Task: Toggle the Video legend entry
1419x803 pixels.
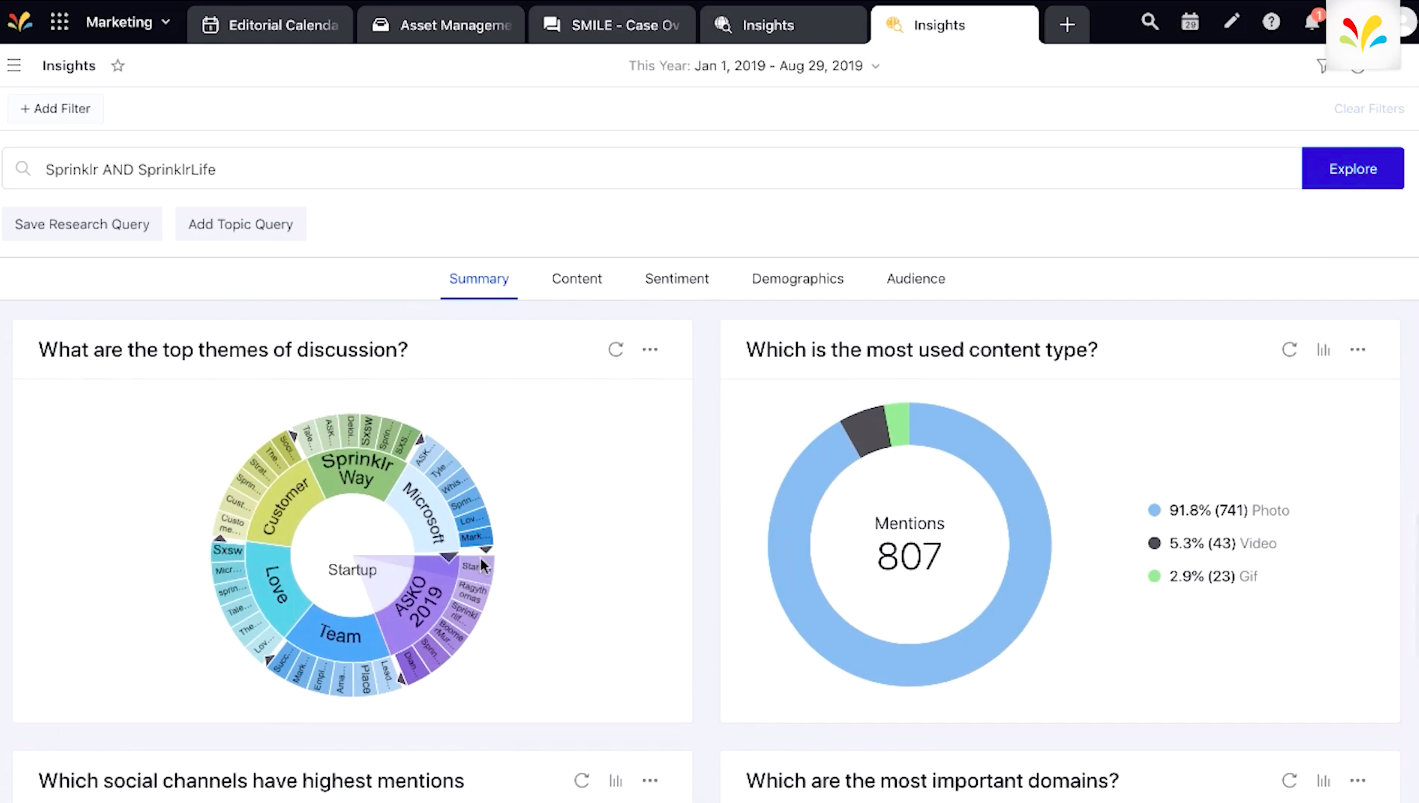Action: 1213,543
